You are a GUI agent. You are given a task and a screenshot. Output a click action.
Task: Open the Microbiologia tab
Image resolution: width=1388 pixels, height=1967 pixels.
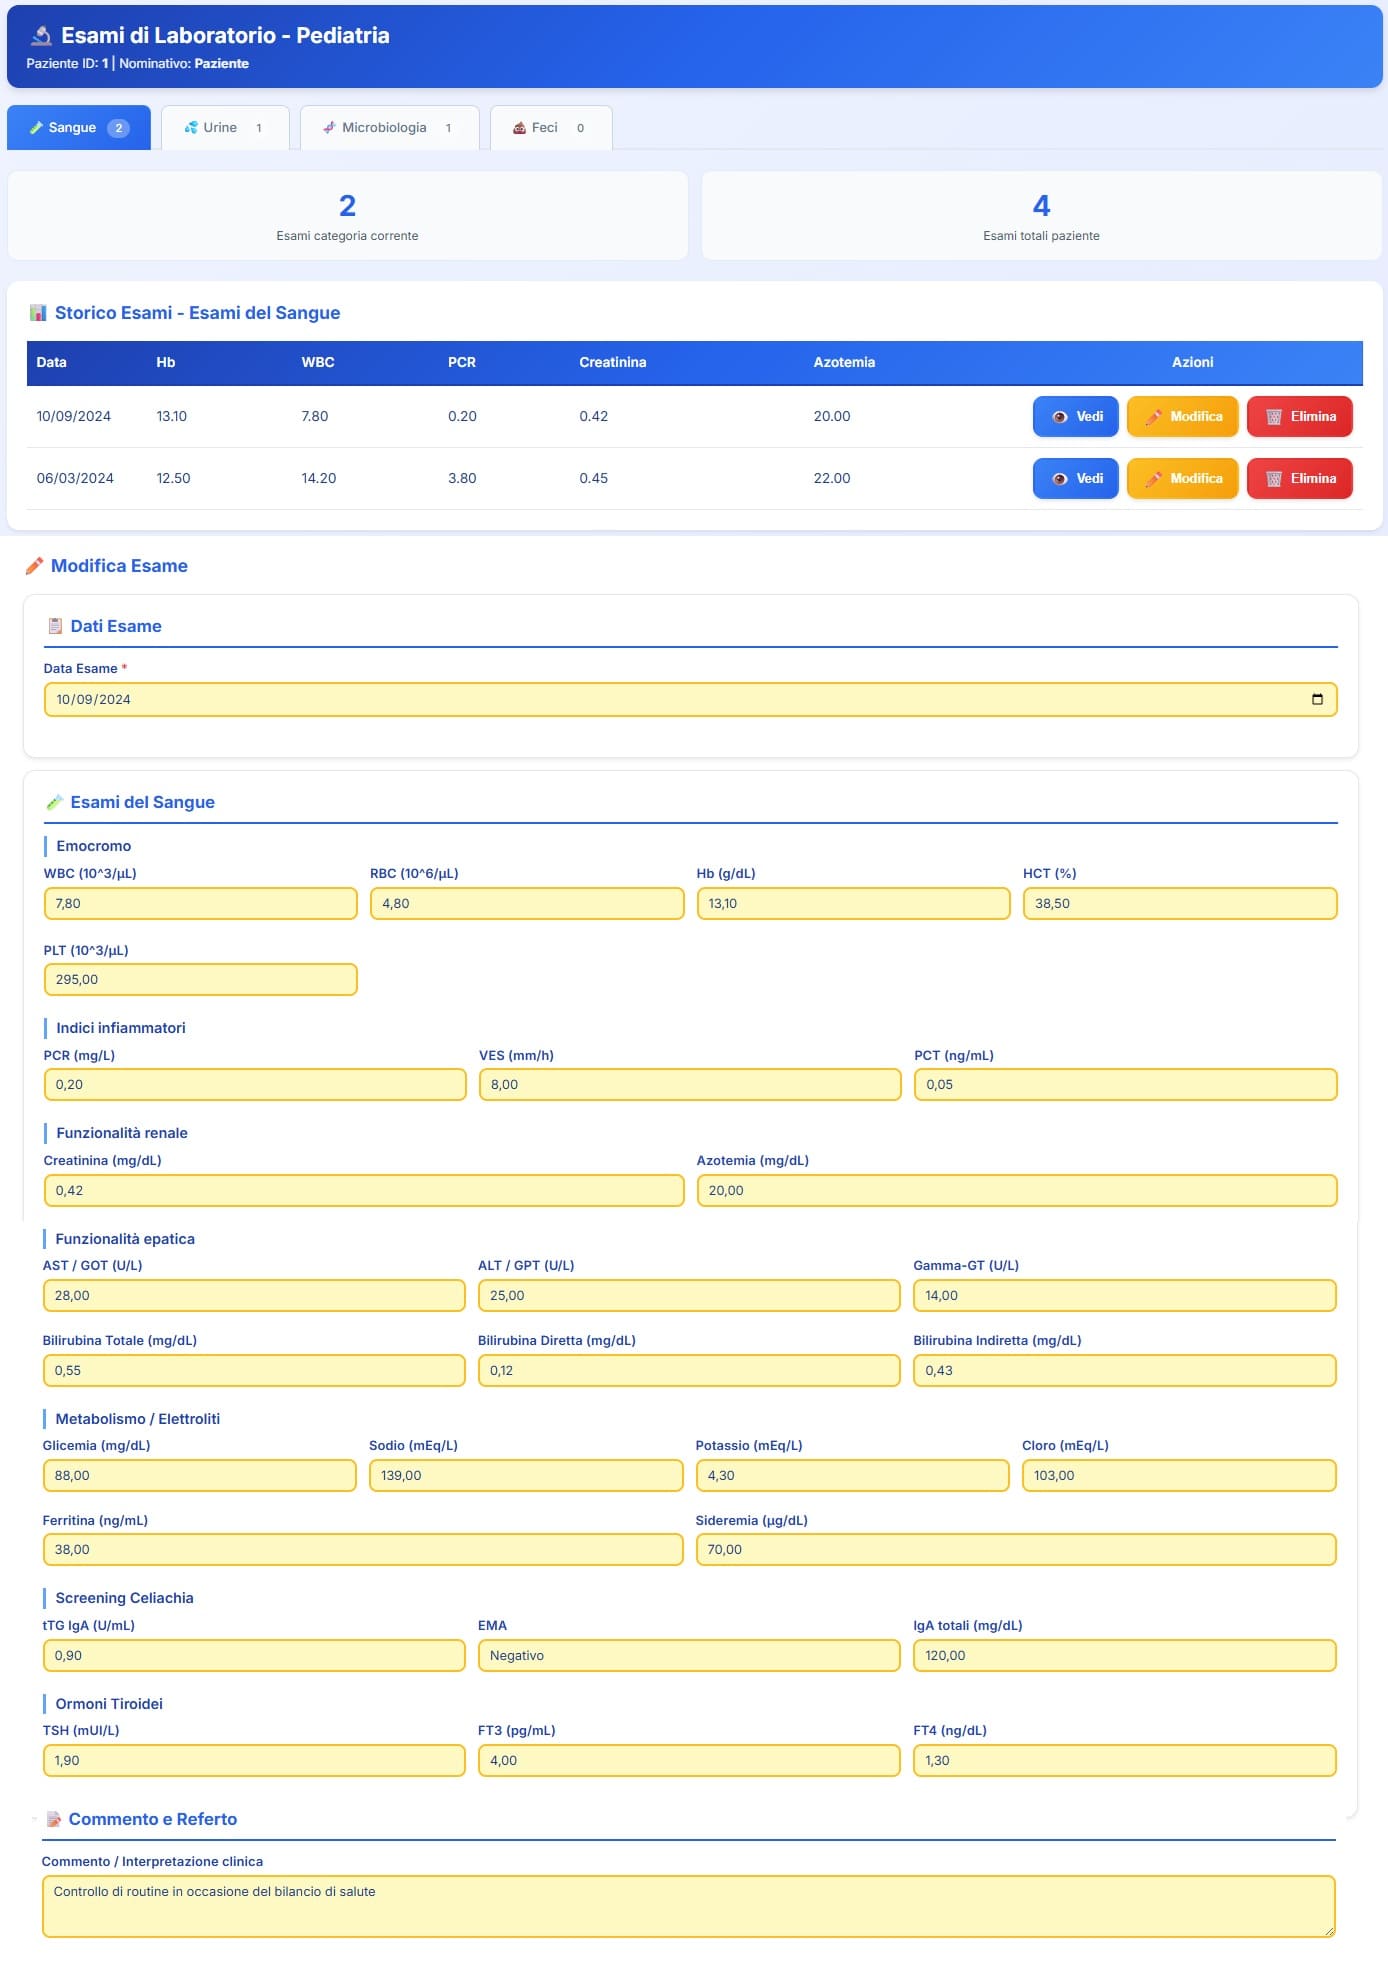click(388, 128)
